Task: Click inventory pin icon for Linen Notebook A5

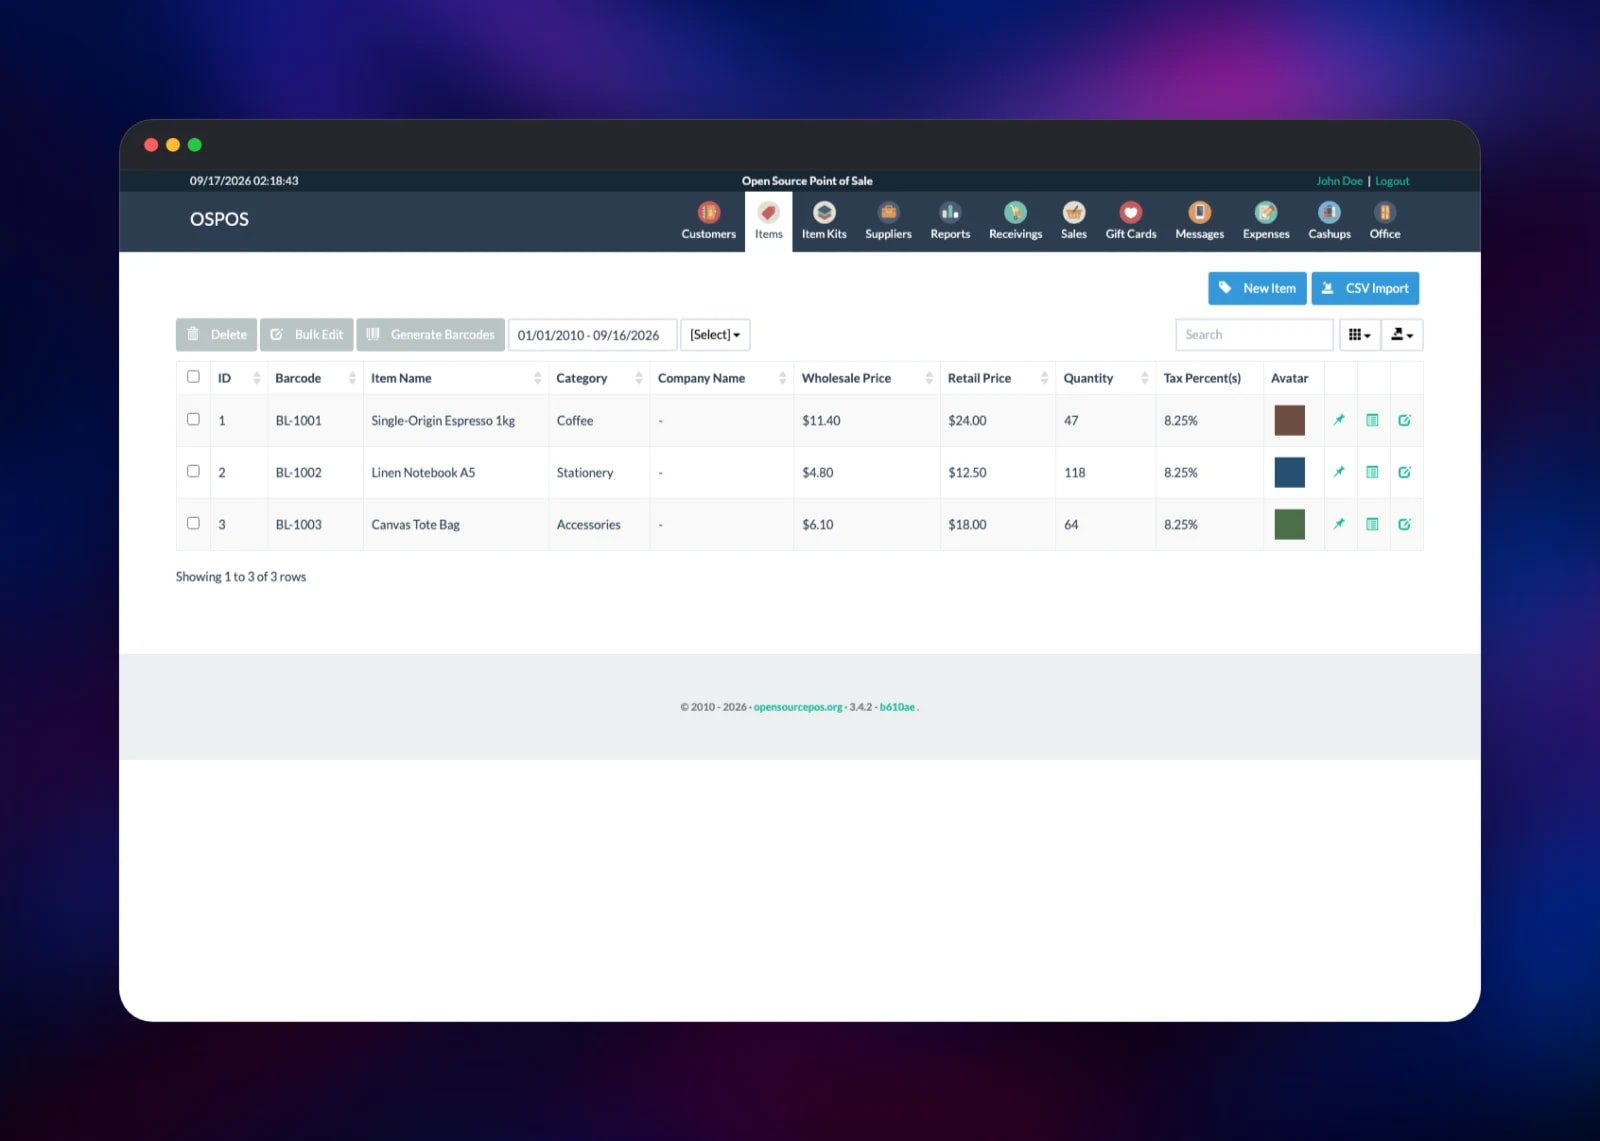Action: tap(1339, 472)
